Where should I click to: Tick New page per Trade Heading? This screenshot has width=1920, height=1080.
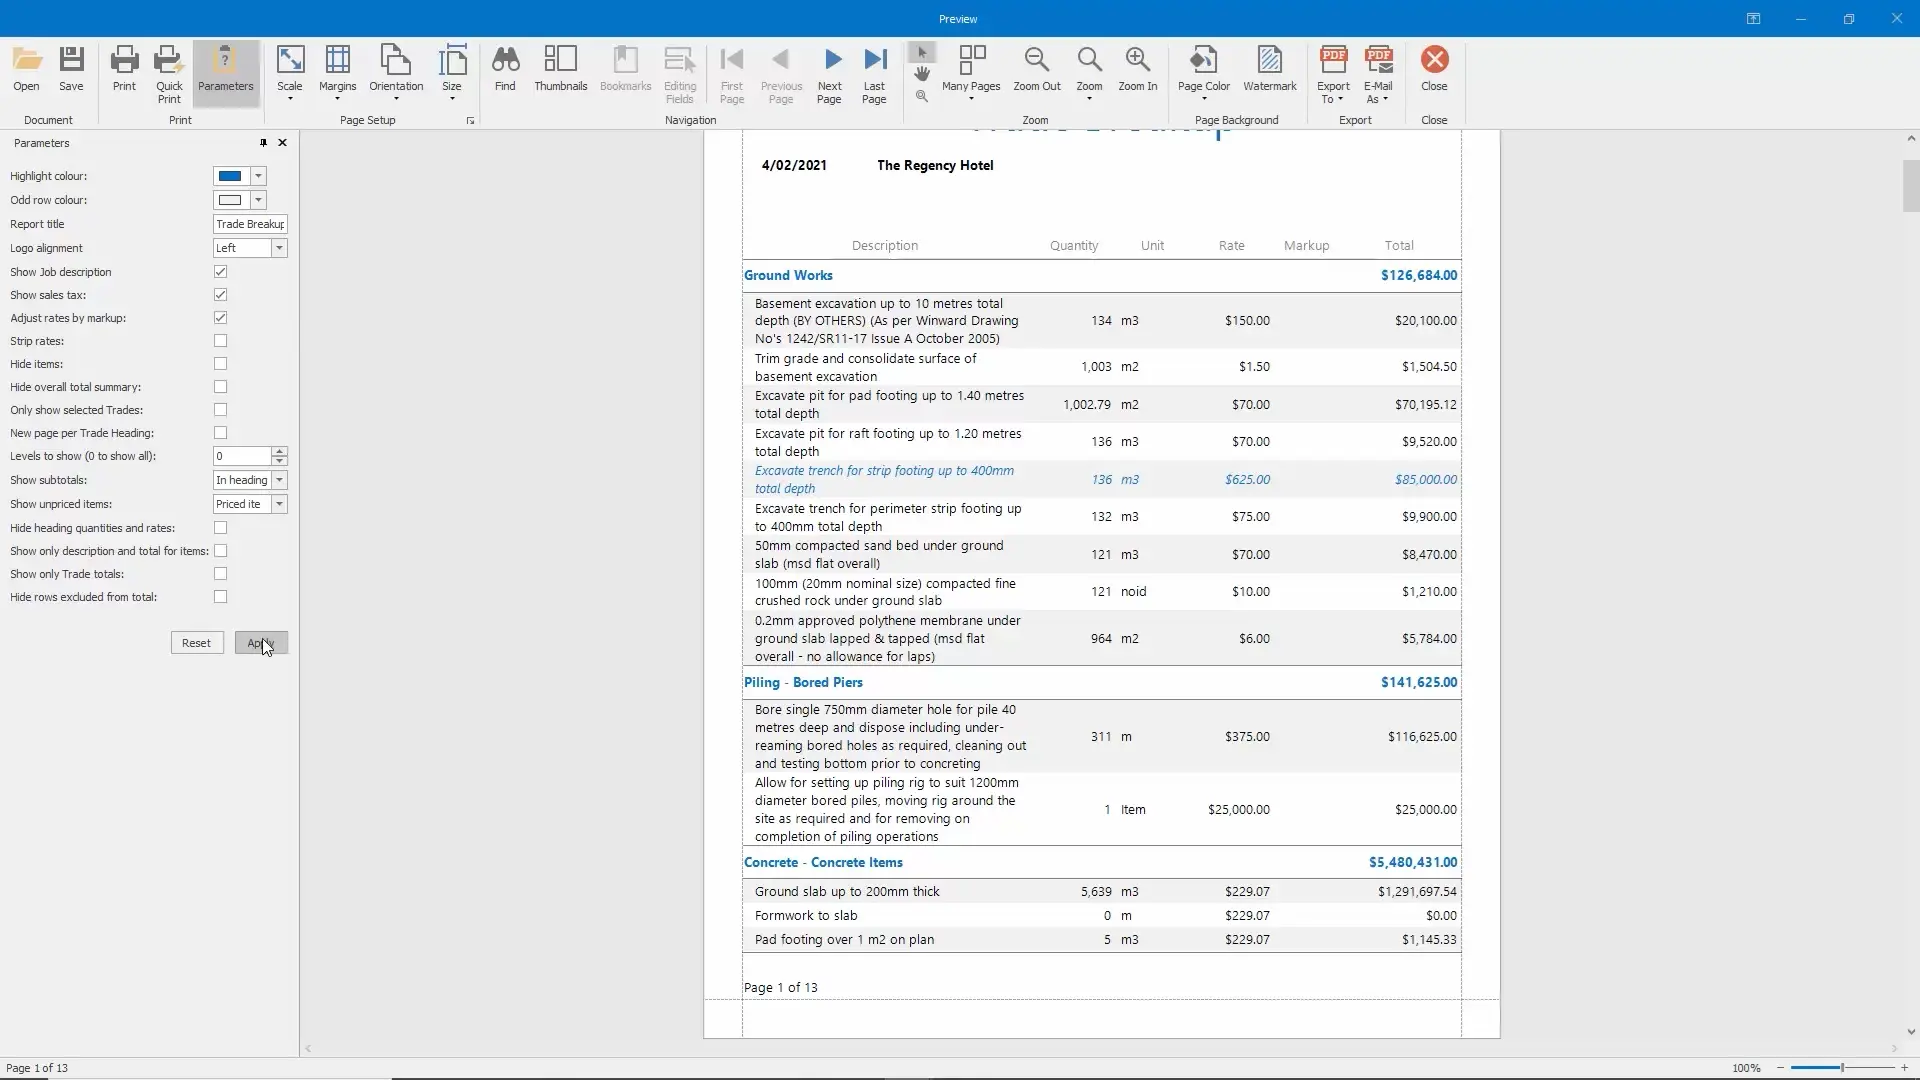(220, 433)
